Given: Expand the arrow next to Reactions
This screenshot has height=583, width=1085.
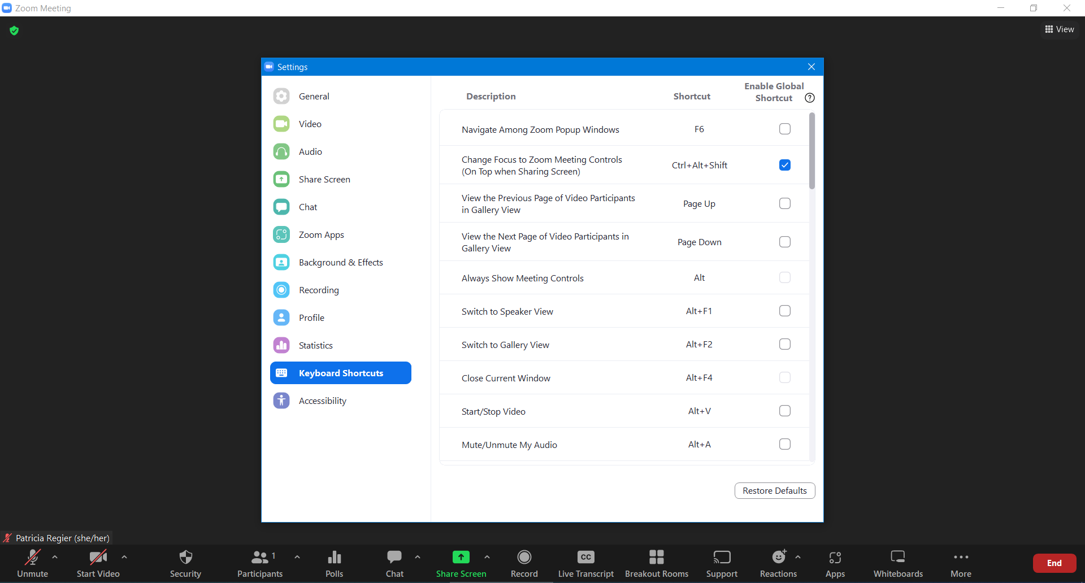Looking at the screenshot, I should (798, 557).
